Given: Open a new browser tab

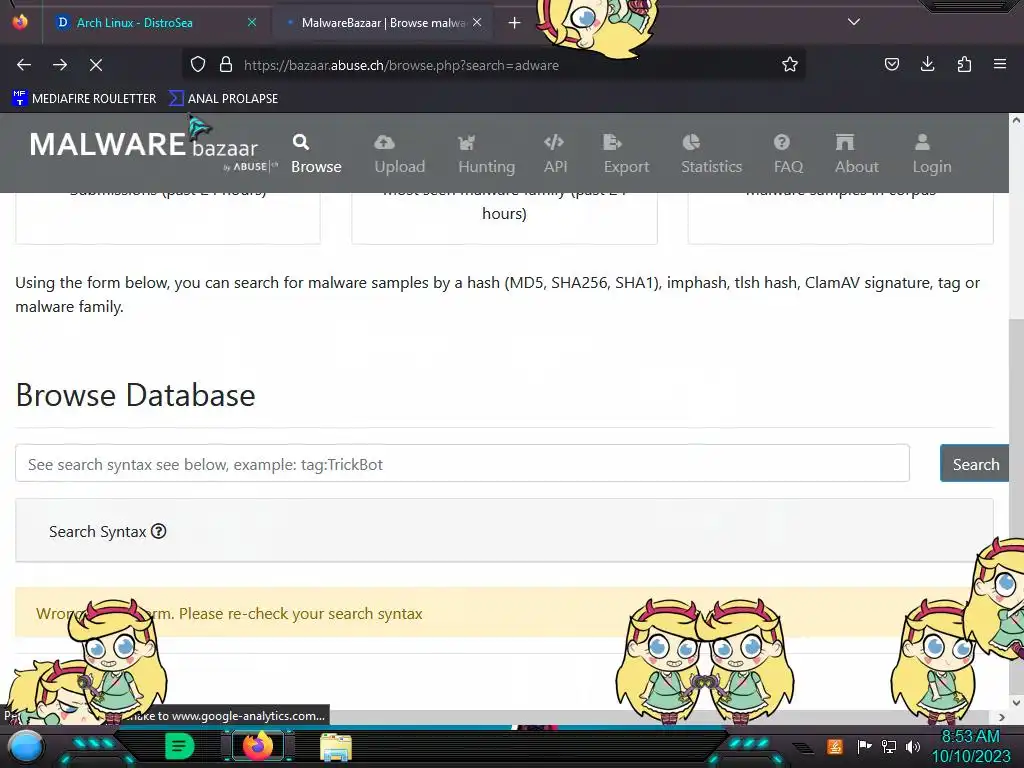Looking at the screenshot, I should 515,23.
